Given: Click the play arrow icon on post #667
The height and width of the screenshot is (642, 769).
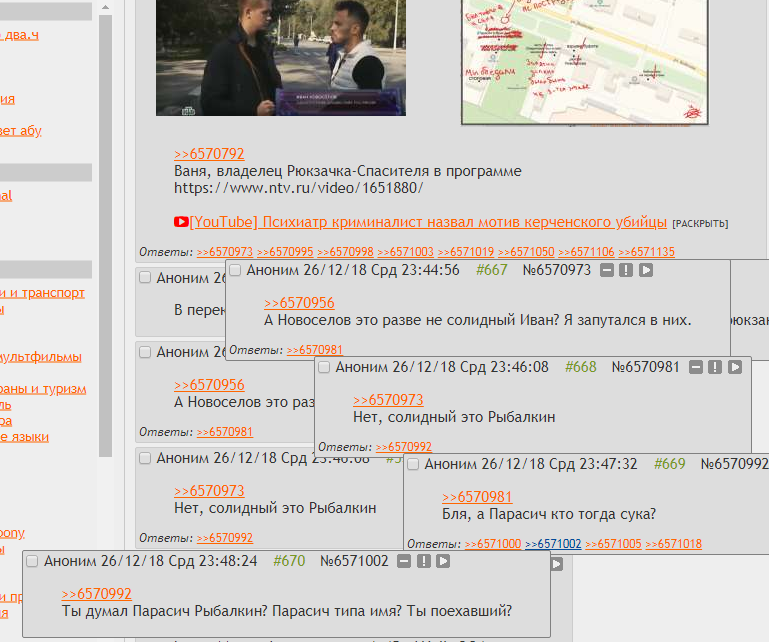Looking at the screenshot, I should 646,270.
